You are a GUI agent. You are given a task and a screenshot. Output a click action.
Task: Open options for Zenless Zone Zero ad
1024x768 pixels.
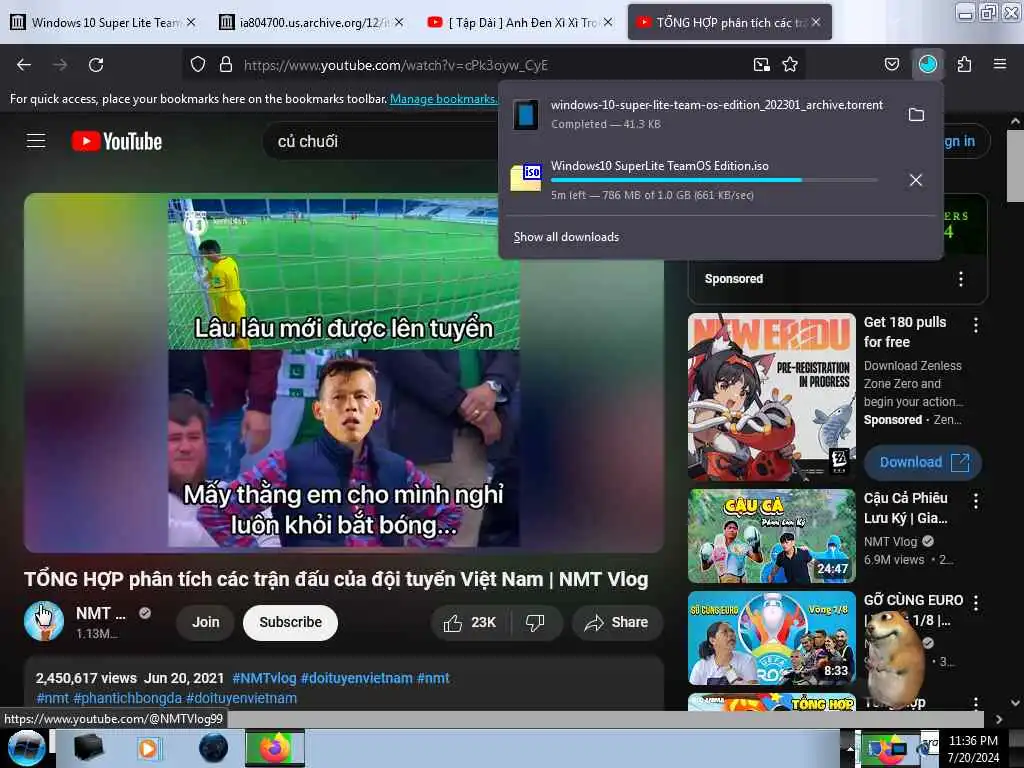tap(976, 325)
